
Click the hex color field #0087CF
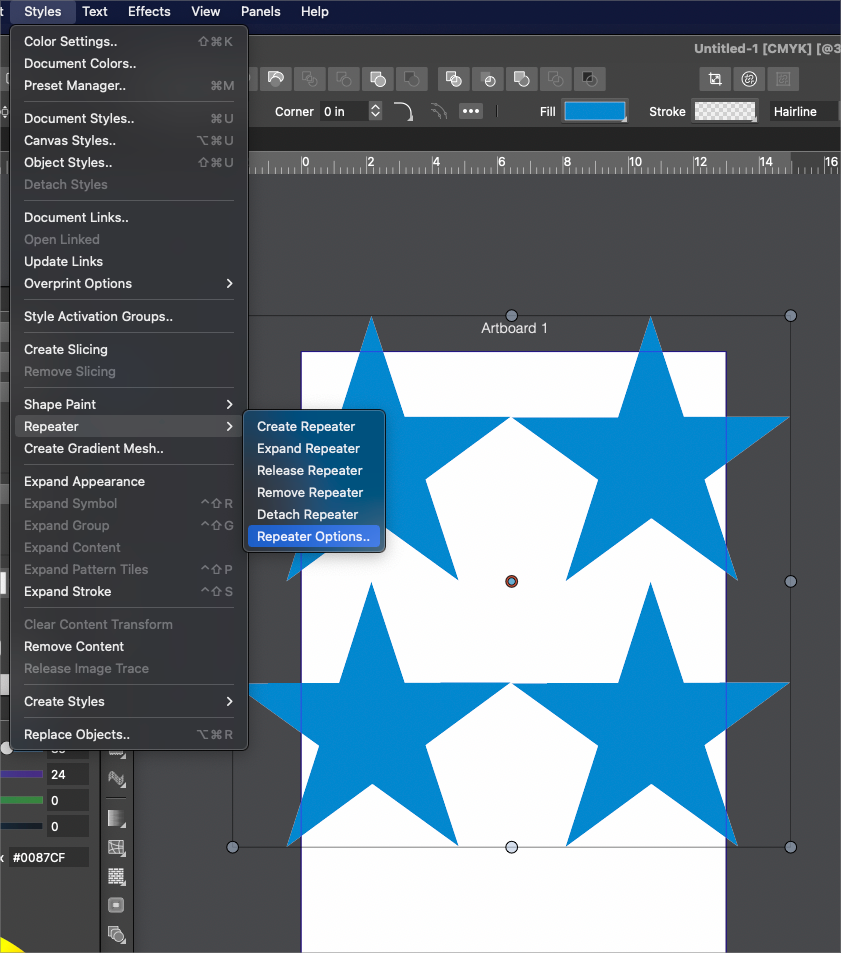48,857
